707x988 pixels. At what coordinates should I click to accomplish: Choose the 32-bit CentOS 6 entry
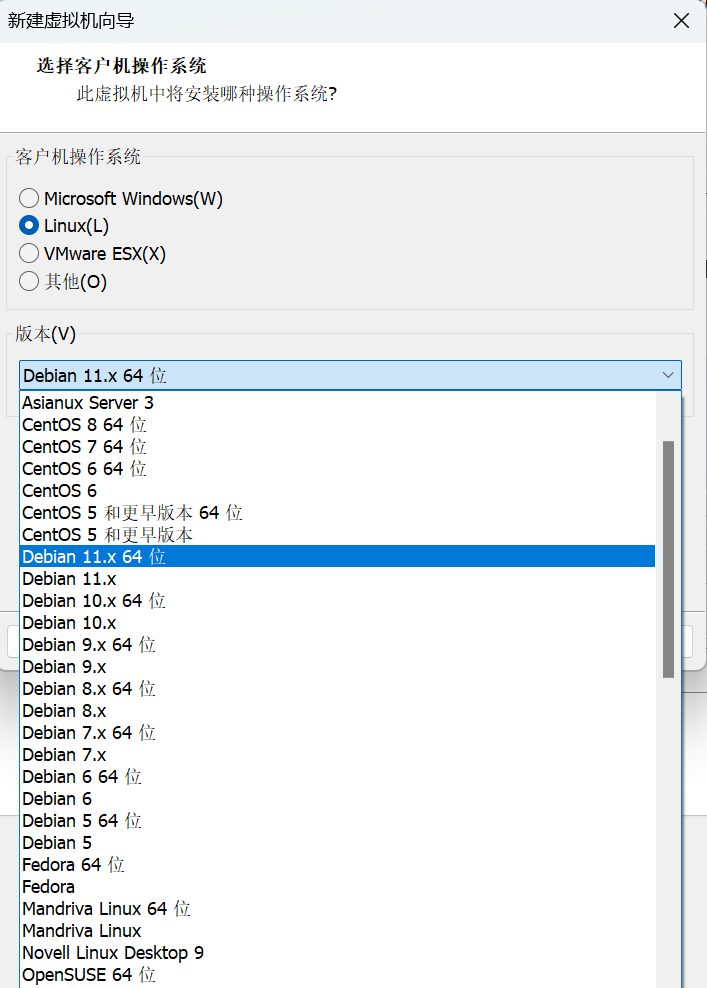click(338, 491)
